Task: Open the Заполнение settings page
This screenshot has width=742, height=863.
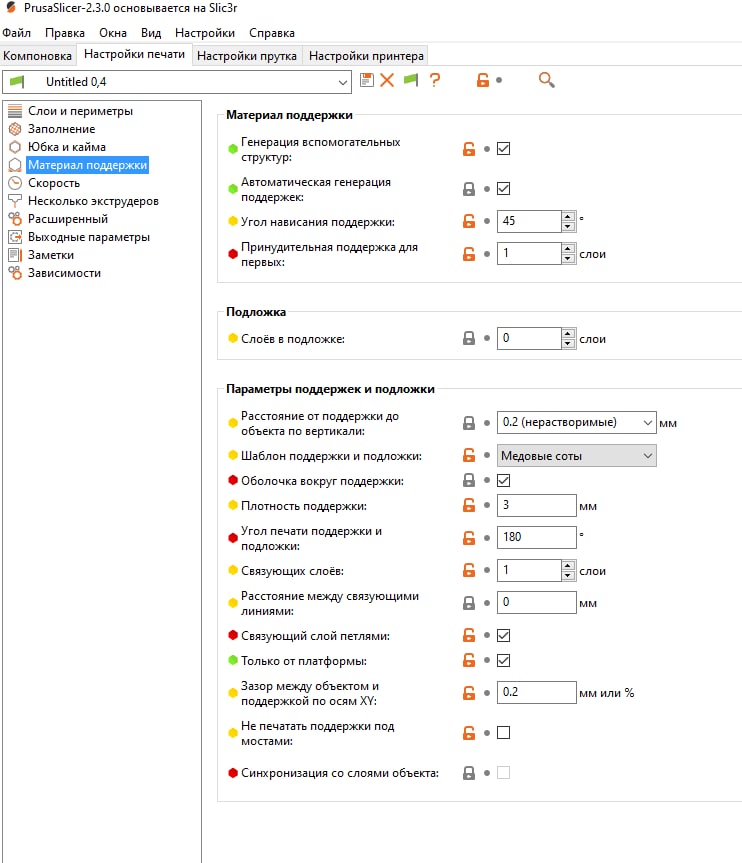Action: [x=62, y=129]
